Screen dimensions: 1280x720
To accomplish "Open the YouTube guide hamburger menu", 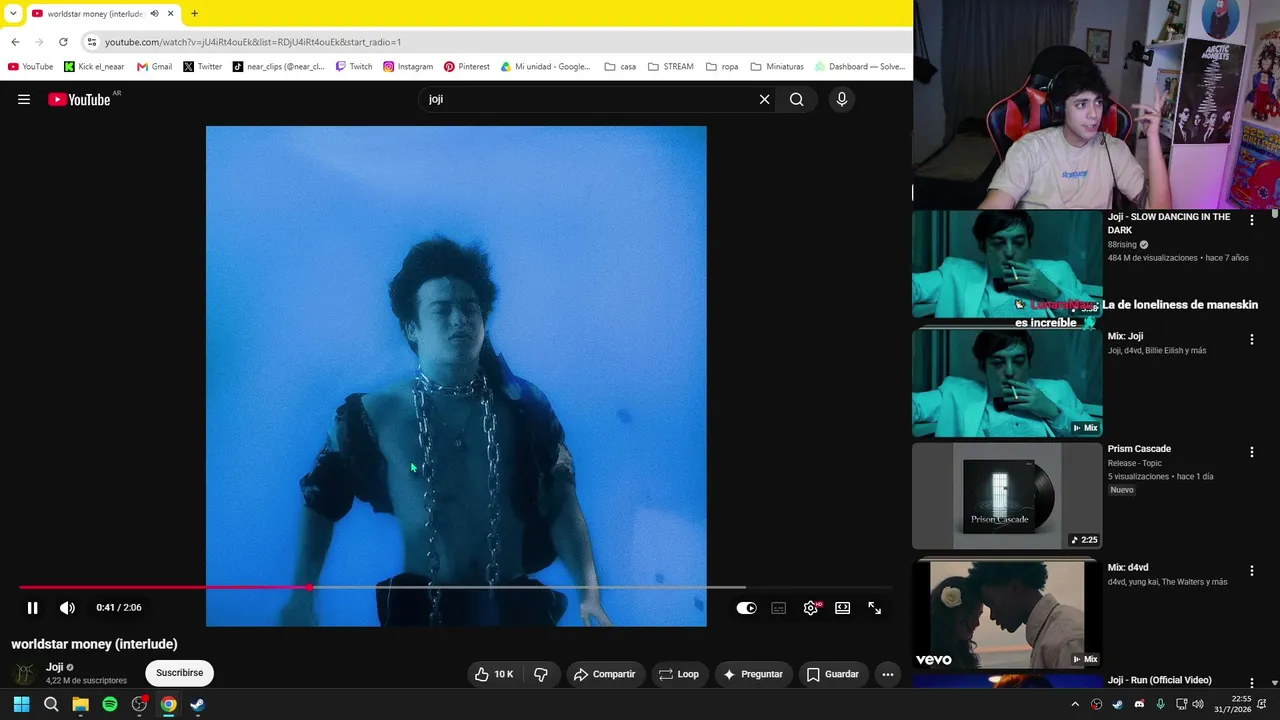I will (24, 99).
